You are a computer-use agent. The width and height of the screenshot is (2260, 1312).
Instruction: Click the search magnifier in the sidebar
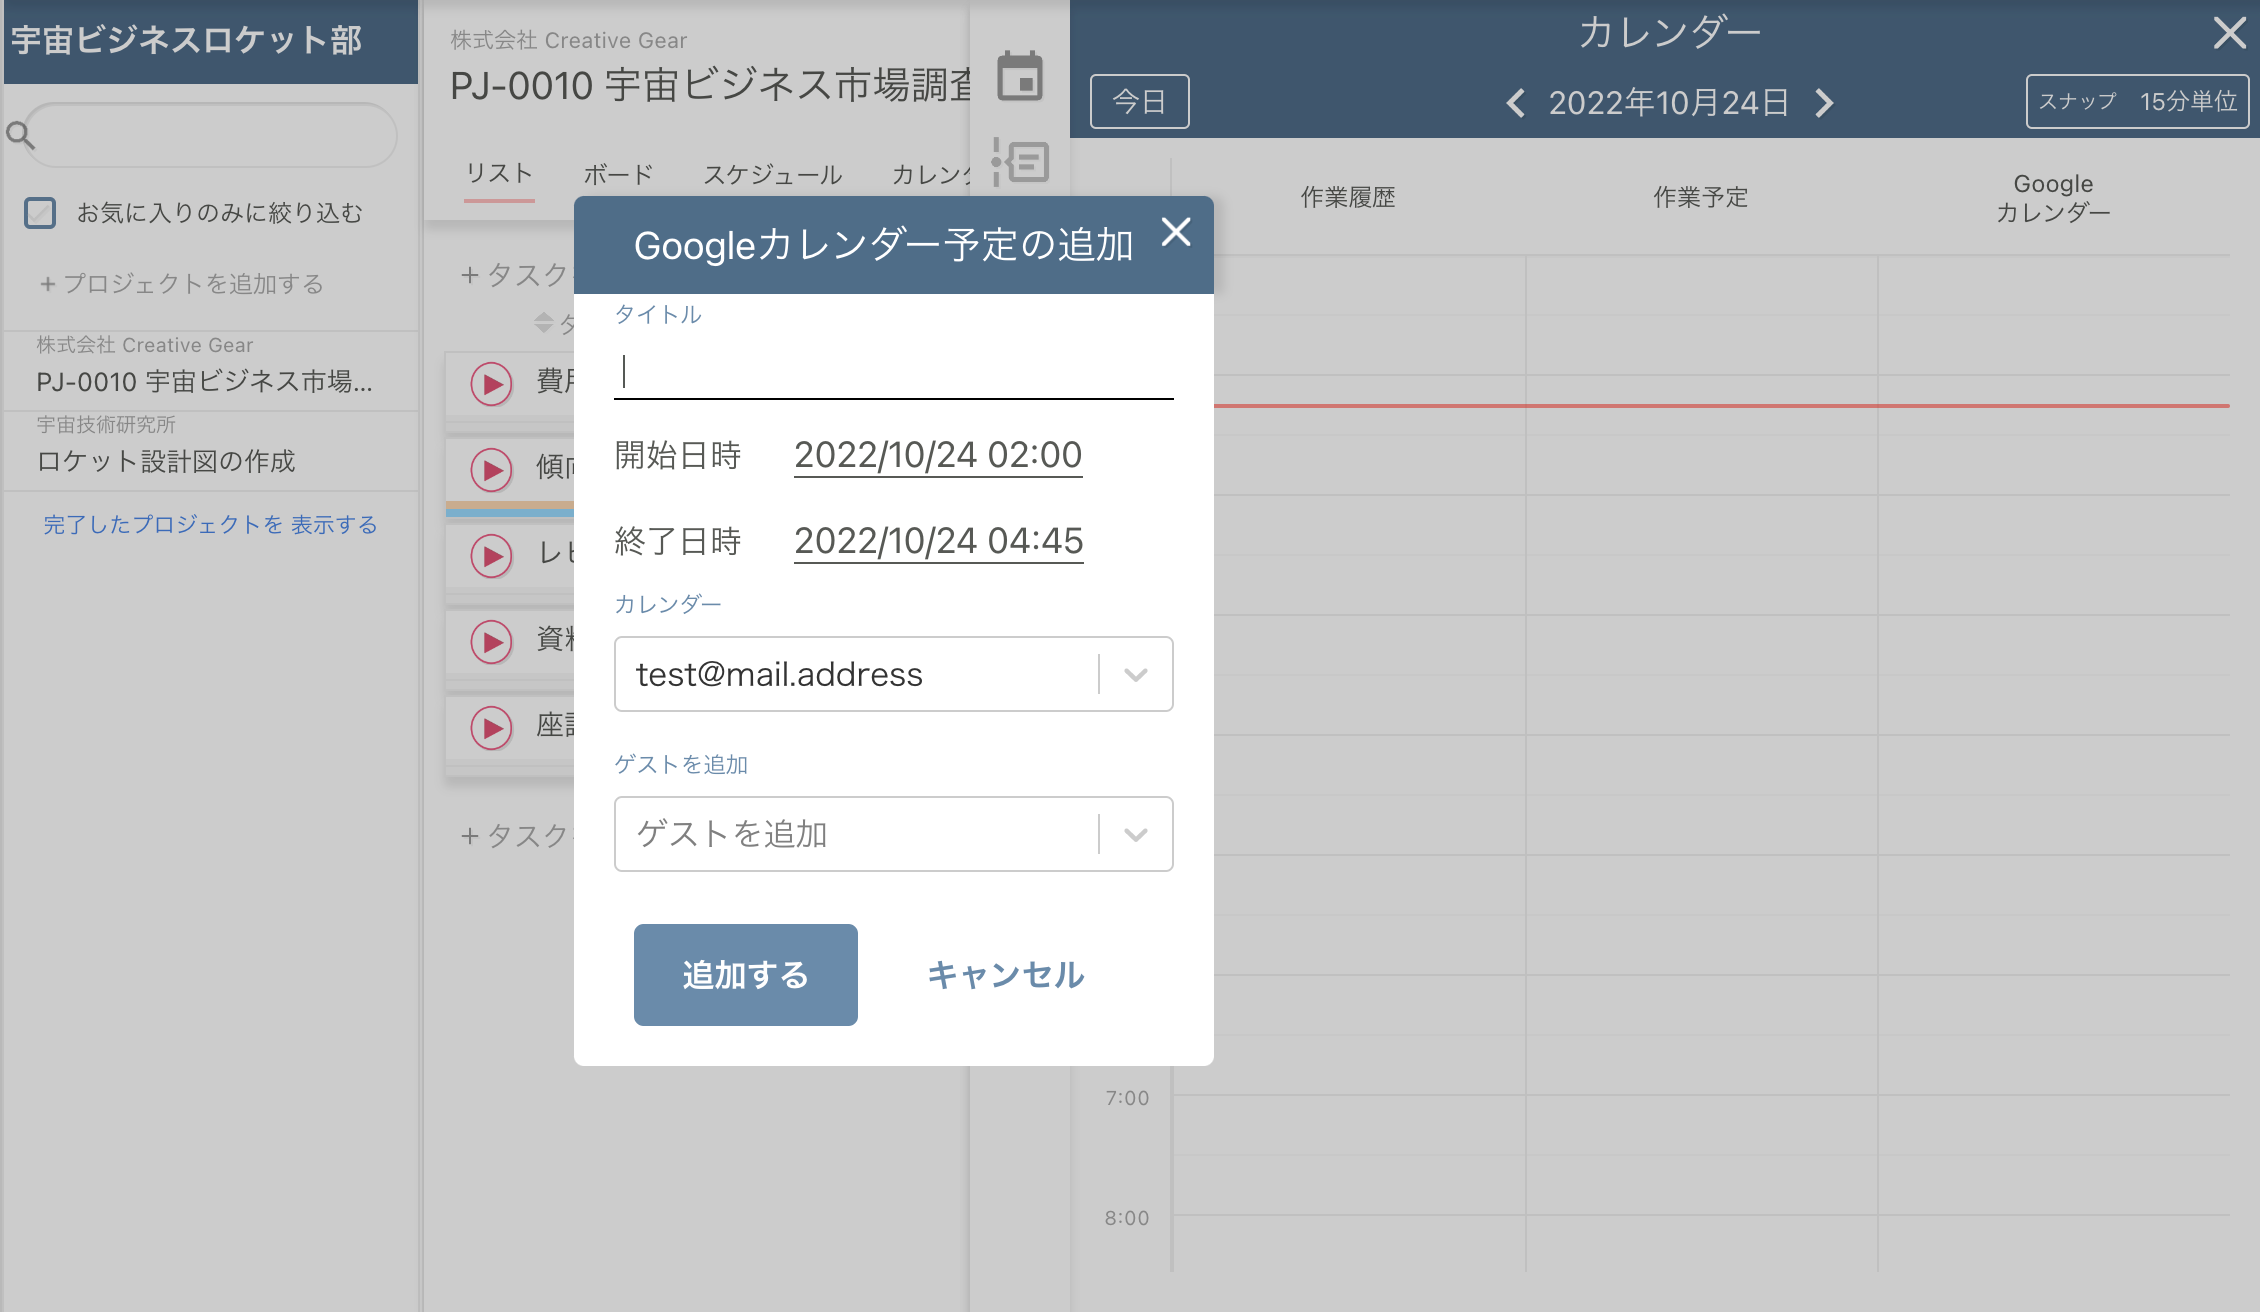(20, 134)
